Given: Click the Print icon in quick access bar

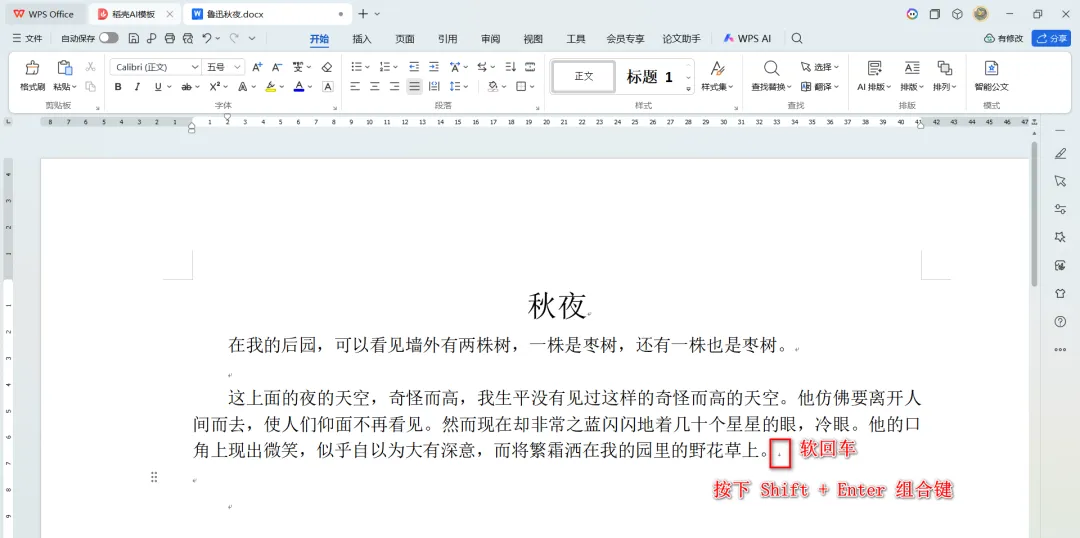Looking at the screenshot, I should (x=169, y=39).
